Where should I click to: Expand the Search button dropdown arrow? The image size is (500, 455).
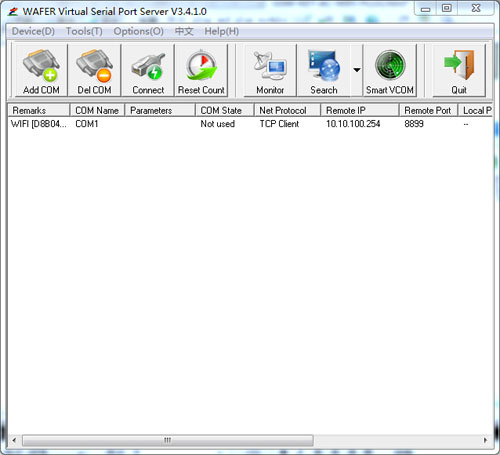357,70
